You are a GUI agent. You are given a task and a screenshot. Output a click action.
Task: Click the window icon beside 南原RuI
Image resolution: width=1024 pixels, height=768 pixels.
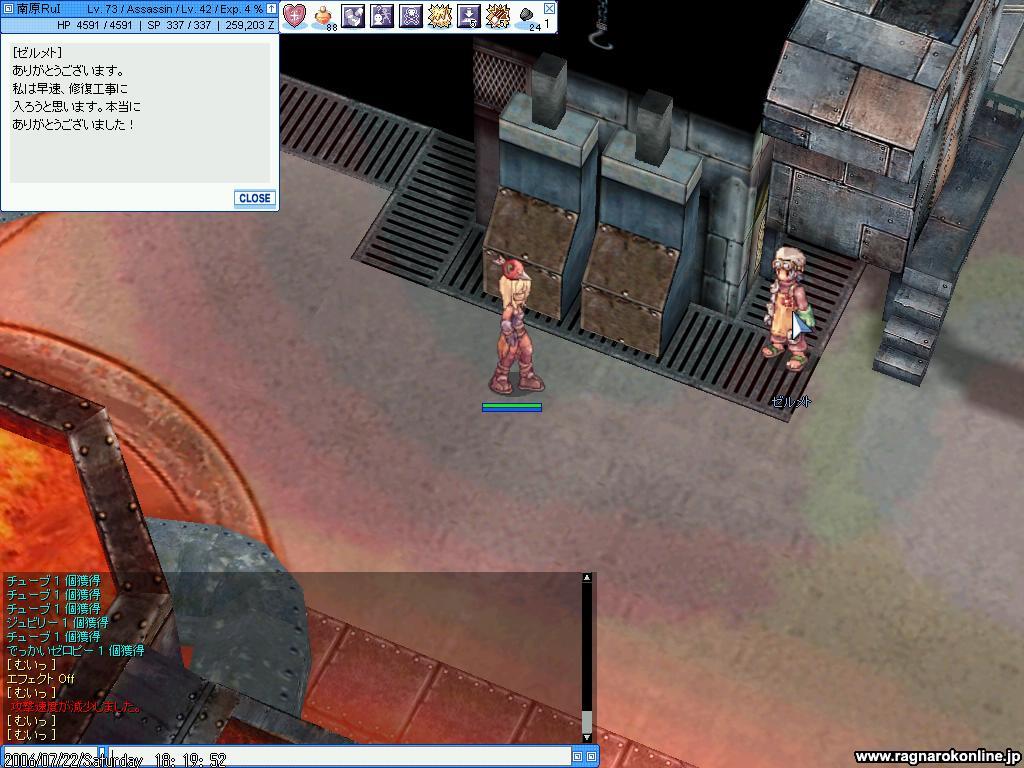pyautogui.click(x=8, y=9)
